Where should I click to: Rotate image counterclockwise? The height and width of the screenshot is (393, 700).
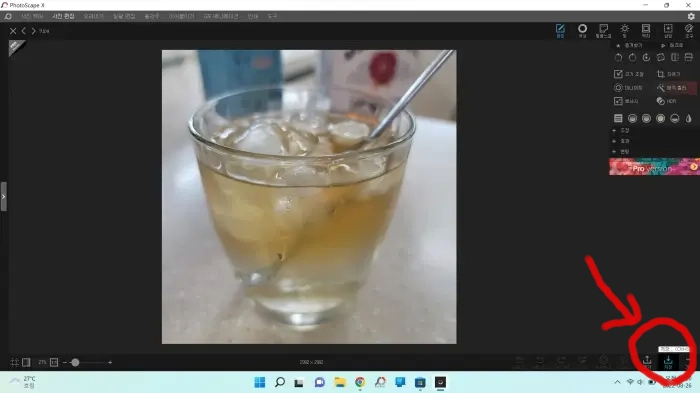pos(618,58)
